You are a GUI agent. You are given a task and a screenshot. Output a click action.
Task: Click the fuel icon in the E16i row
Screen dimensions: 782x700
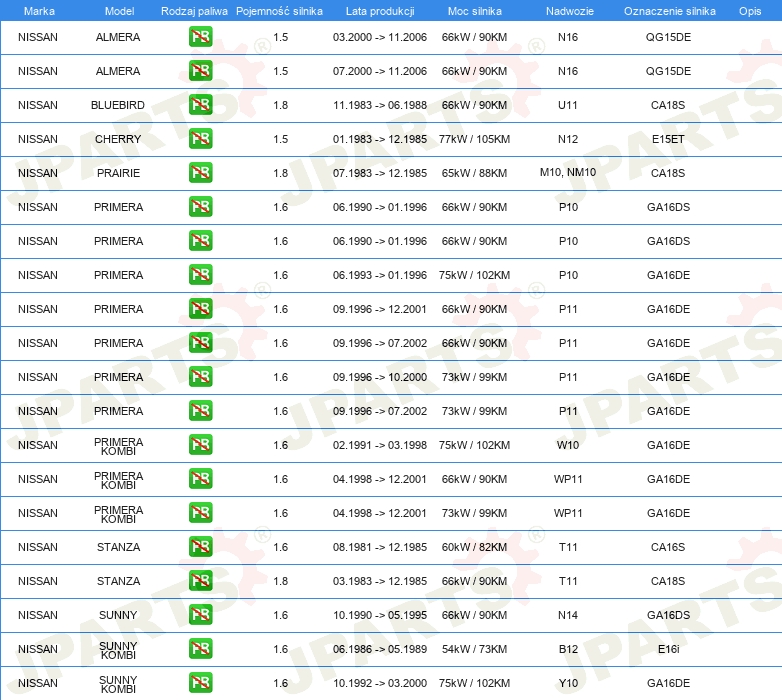tap(200, 648)
